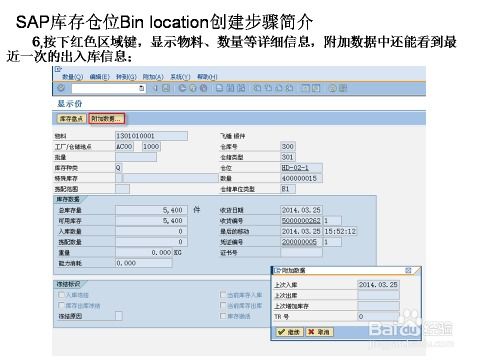Click the empty 批量 field
The image size is (480, 360).
136,157
